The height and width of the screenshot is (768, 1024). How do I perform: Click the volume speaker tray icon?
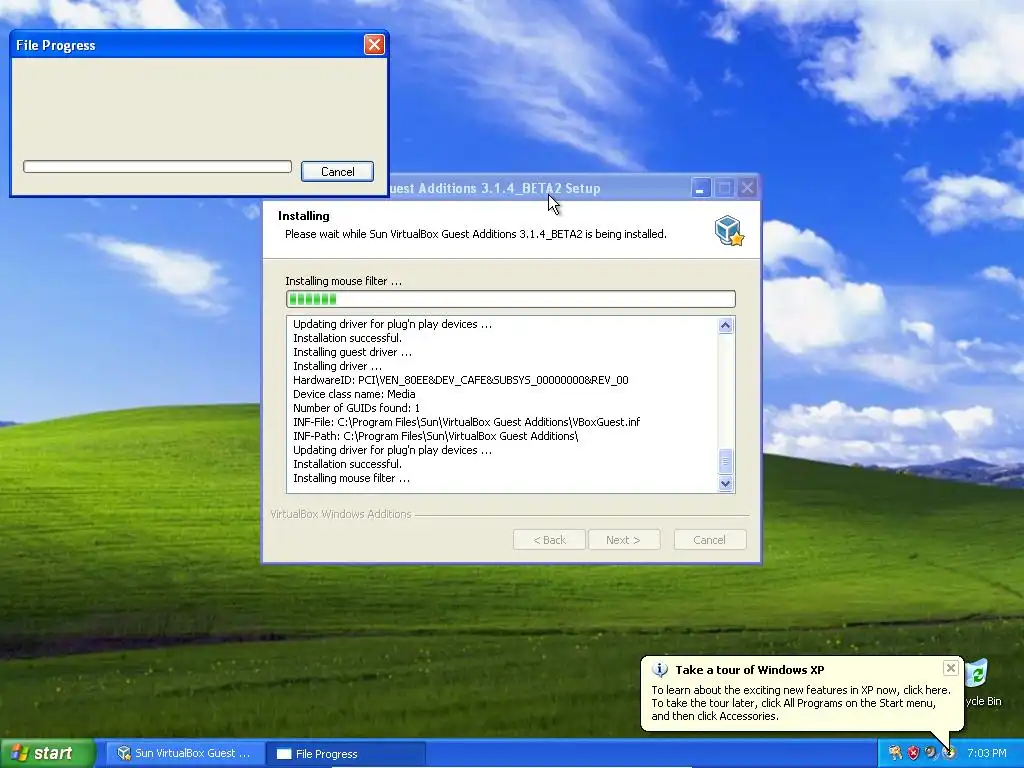tap(931, 753)
